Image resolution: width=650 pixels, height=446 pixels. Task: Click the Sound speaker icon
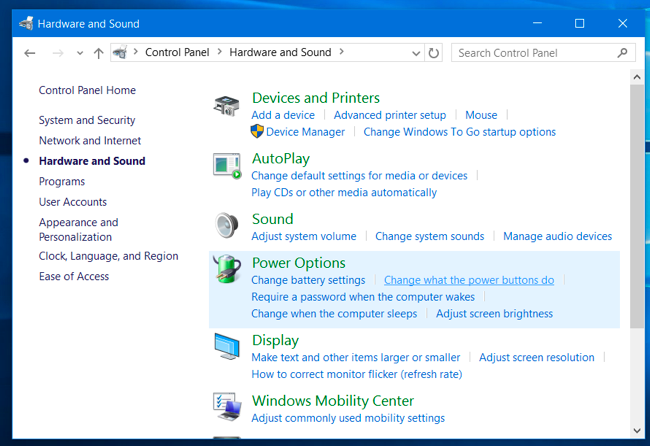coord(227,226)
